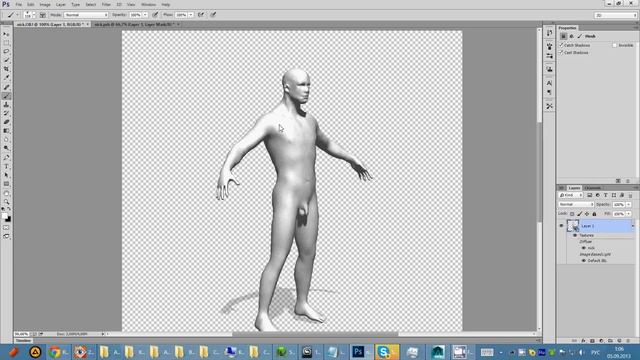Hide Layer 1 using its eye icon
Screen dimensions: 640x360
click(x=561, y=226)
